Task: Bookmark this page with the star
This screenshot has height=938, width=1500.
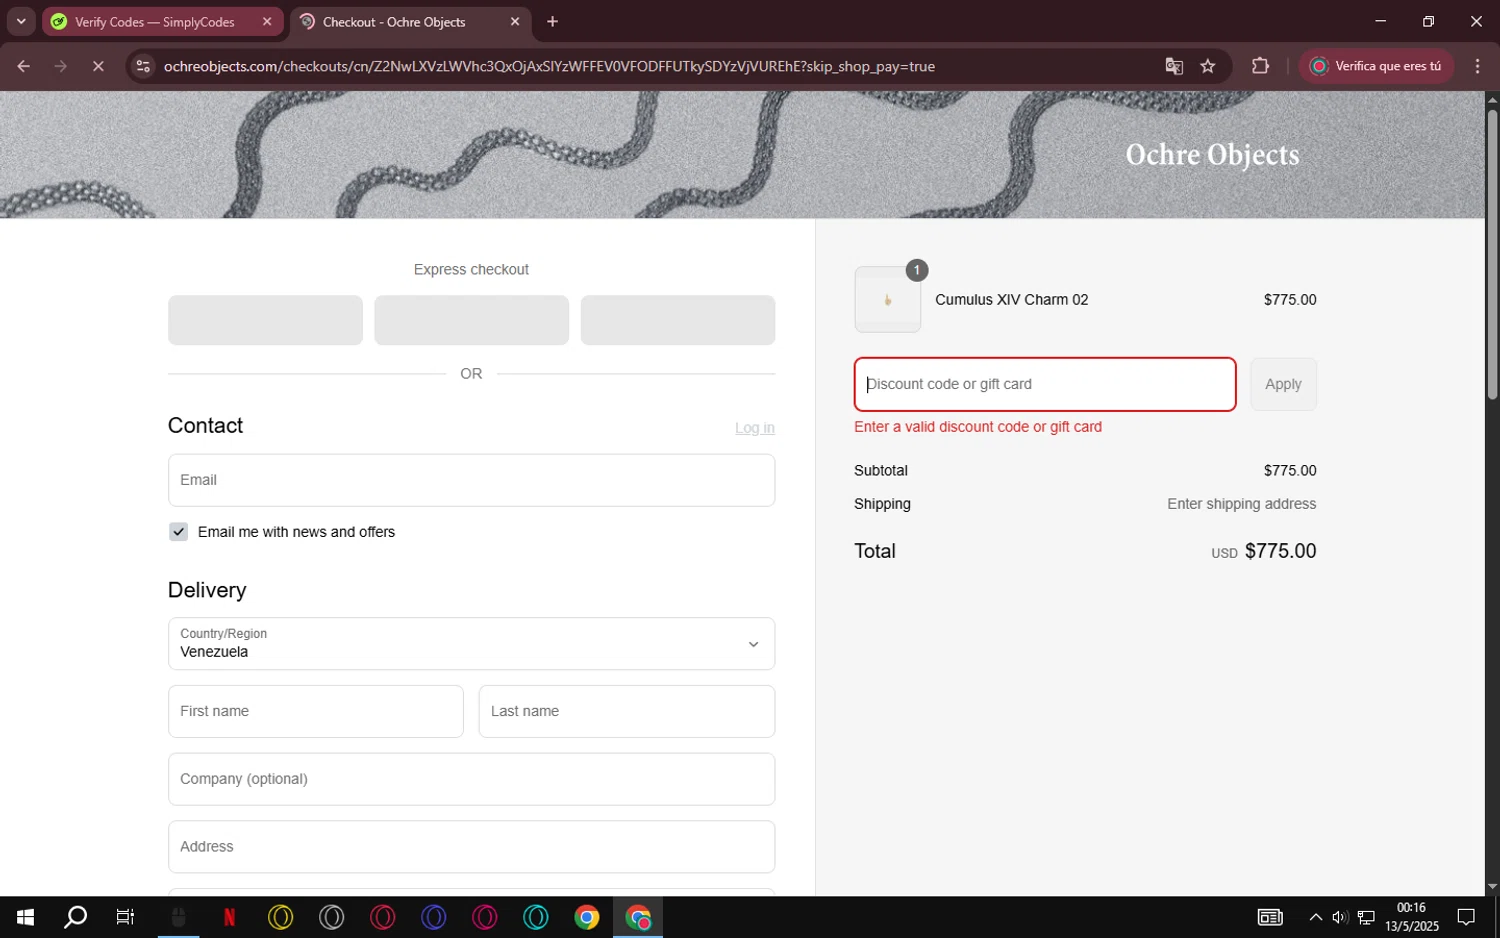Action: pos(1208,67)
